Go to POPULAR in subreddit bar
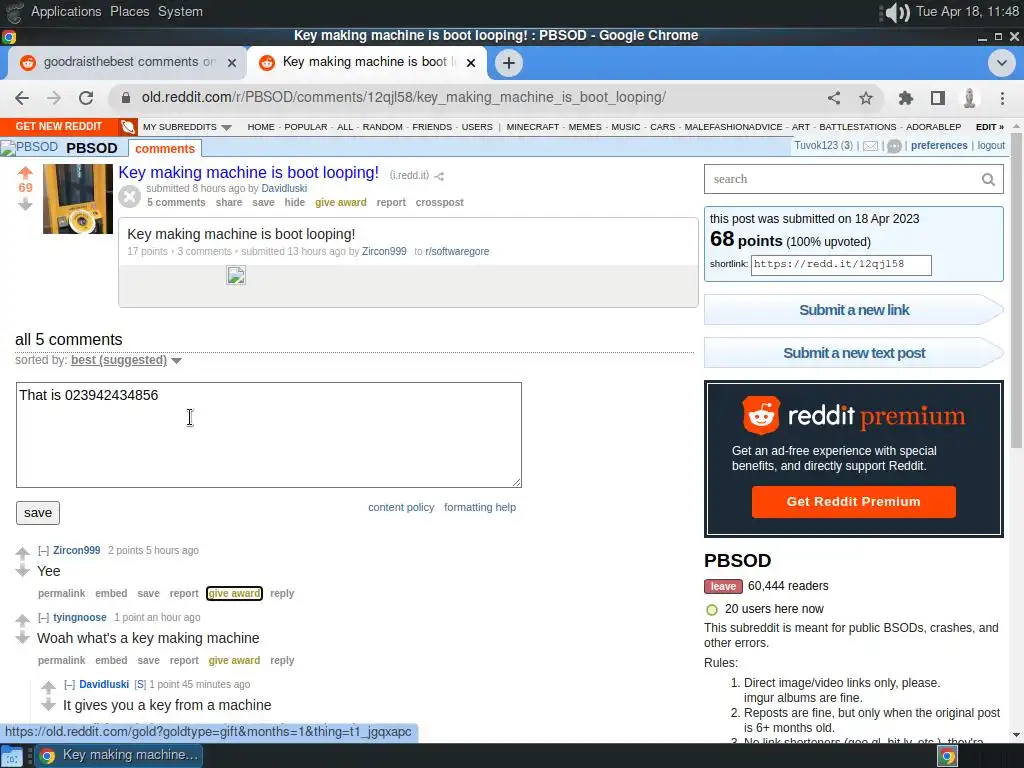The height and width of the screenshot is (768, 1024). pyautogui.click(x=306, y=127)
